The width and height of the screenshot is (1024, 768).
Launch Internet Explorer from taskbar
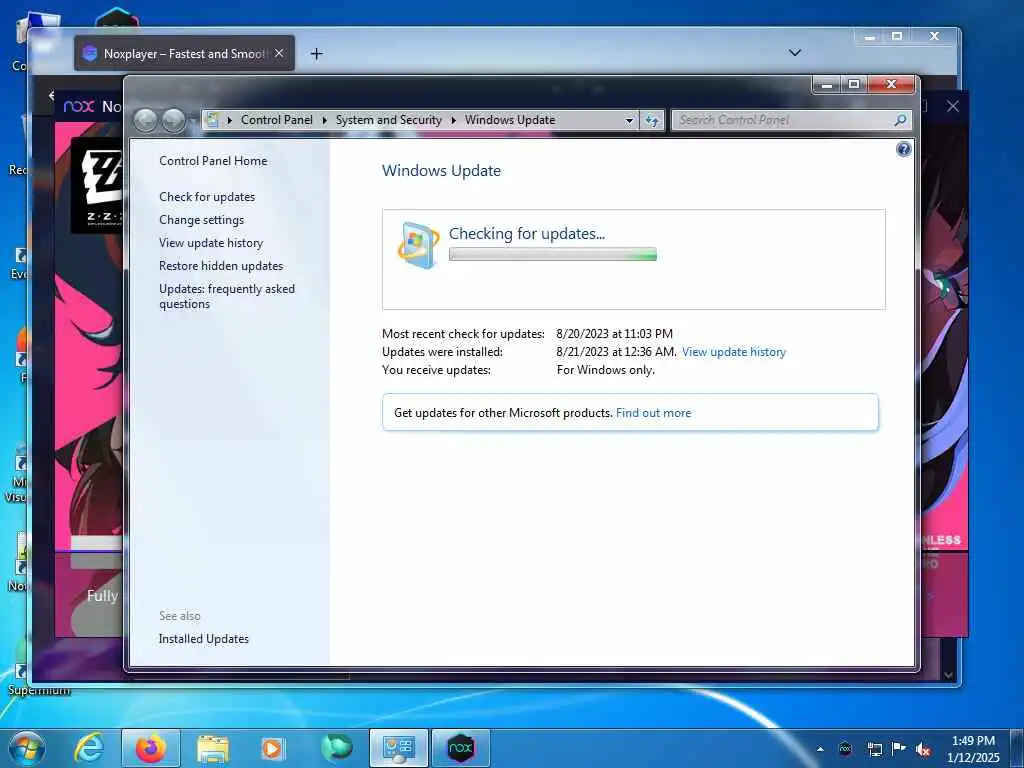click(89, 748)
